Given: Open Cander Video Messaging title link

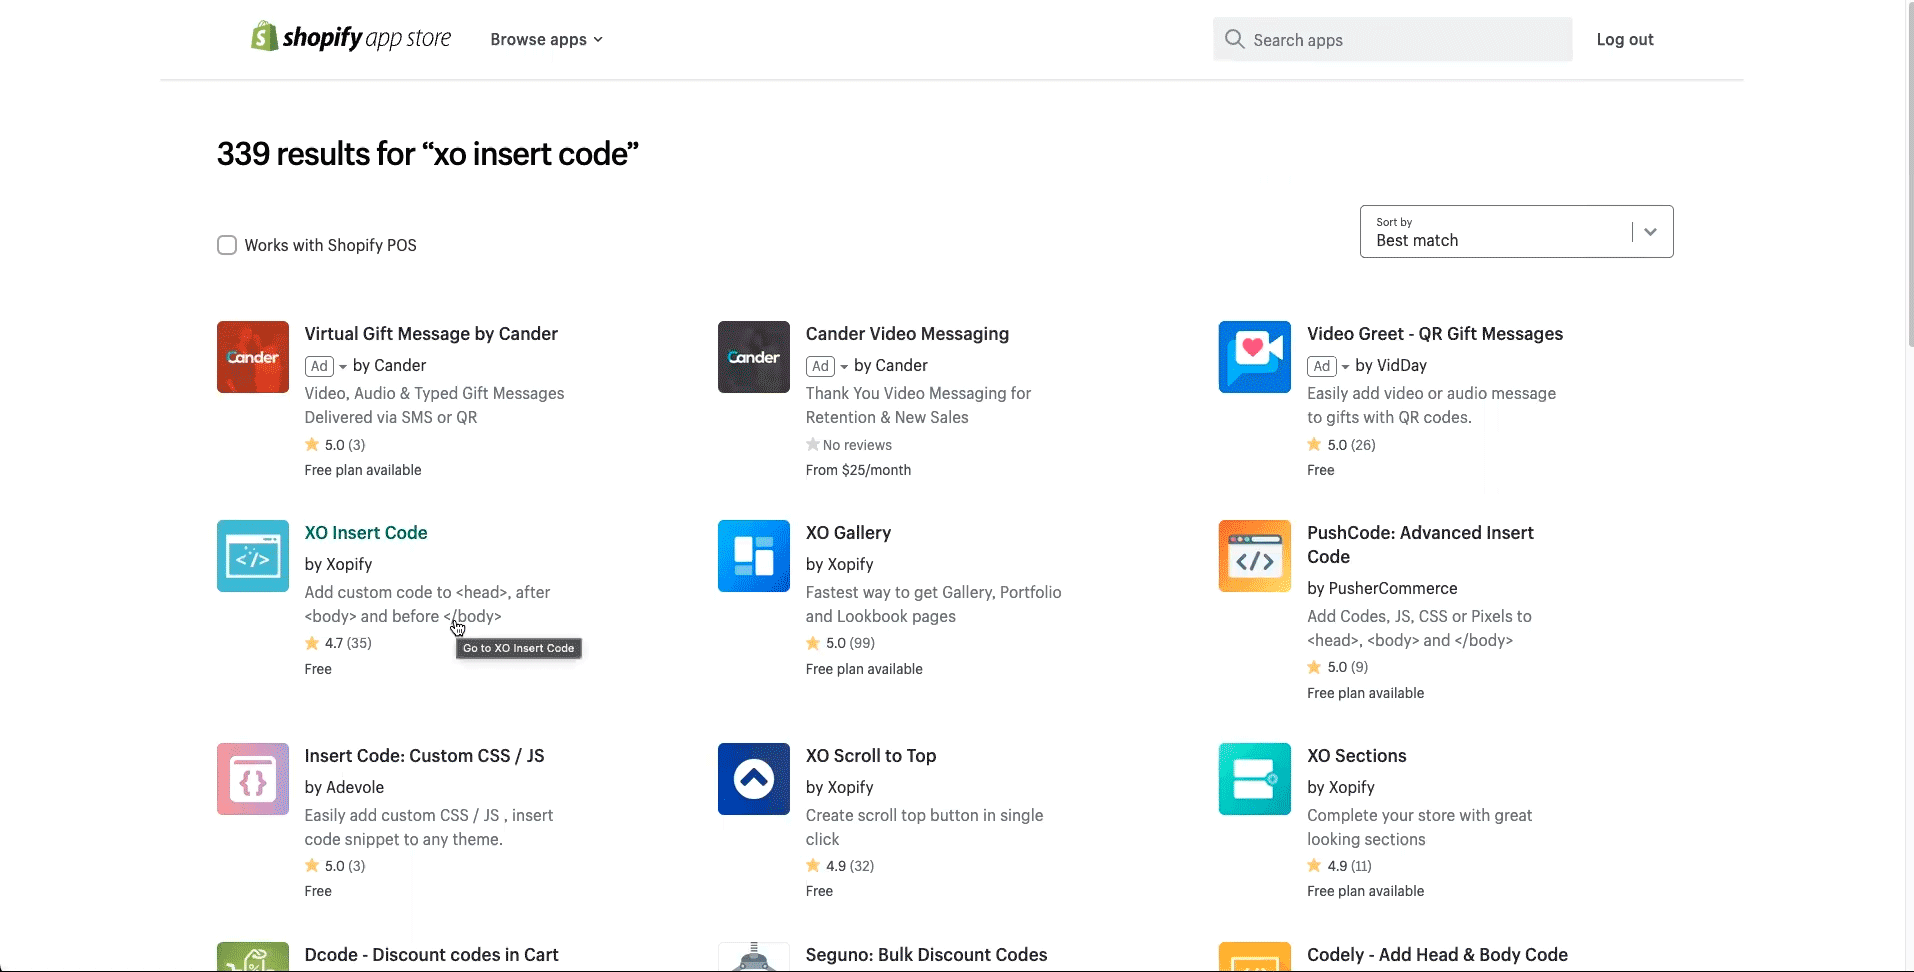Looking at the screenshot, I should (x=907, y=333).
